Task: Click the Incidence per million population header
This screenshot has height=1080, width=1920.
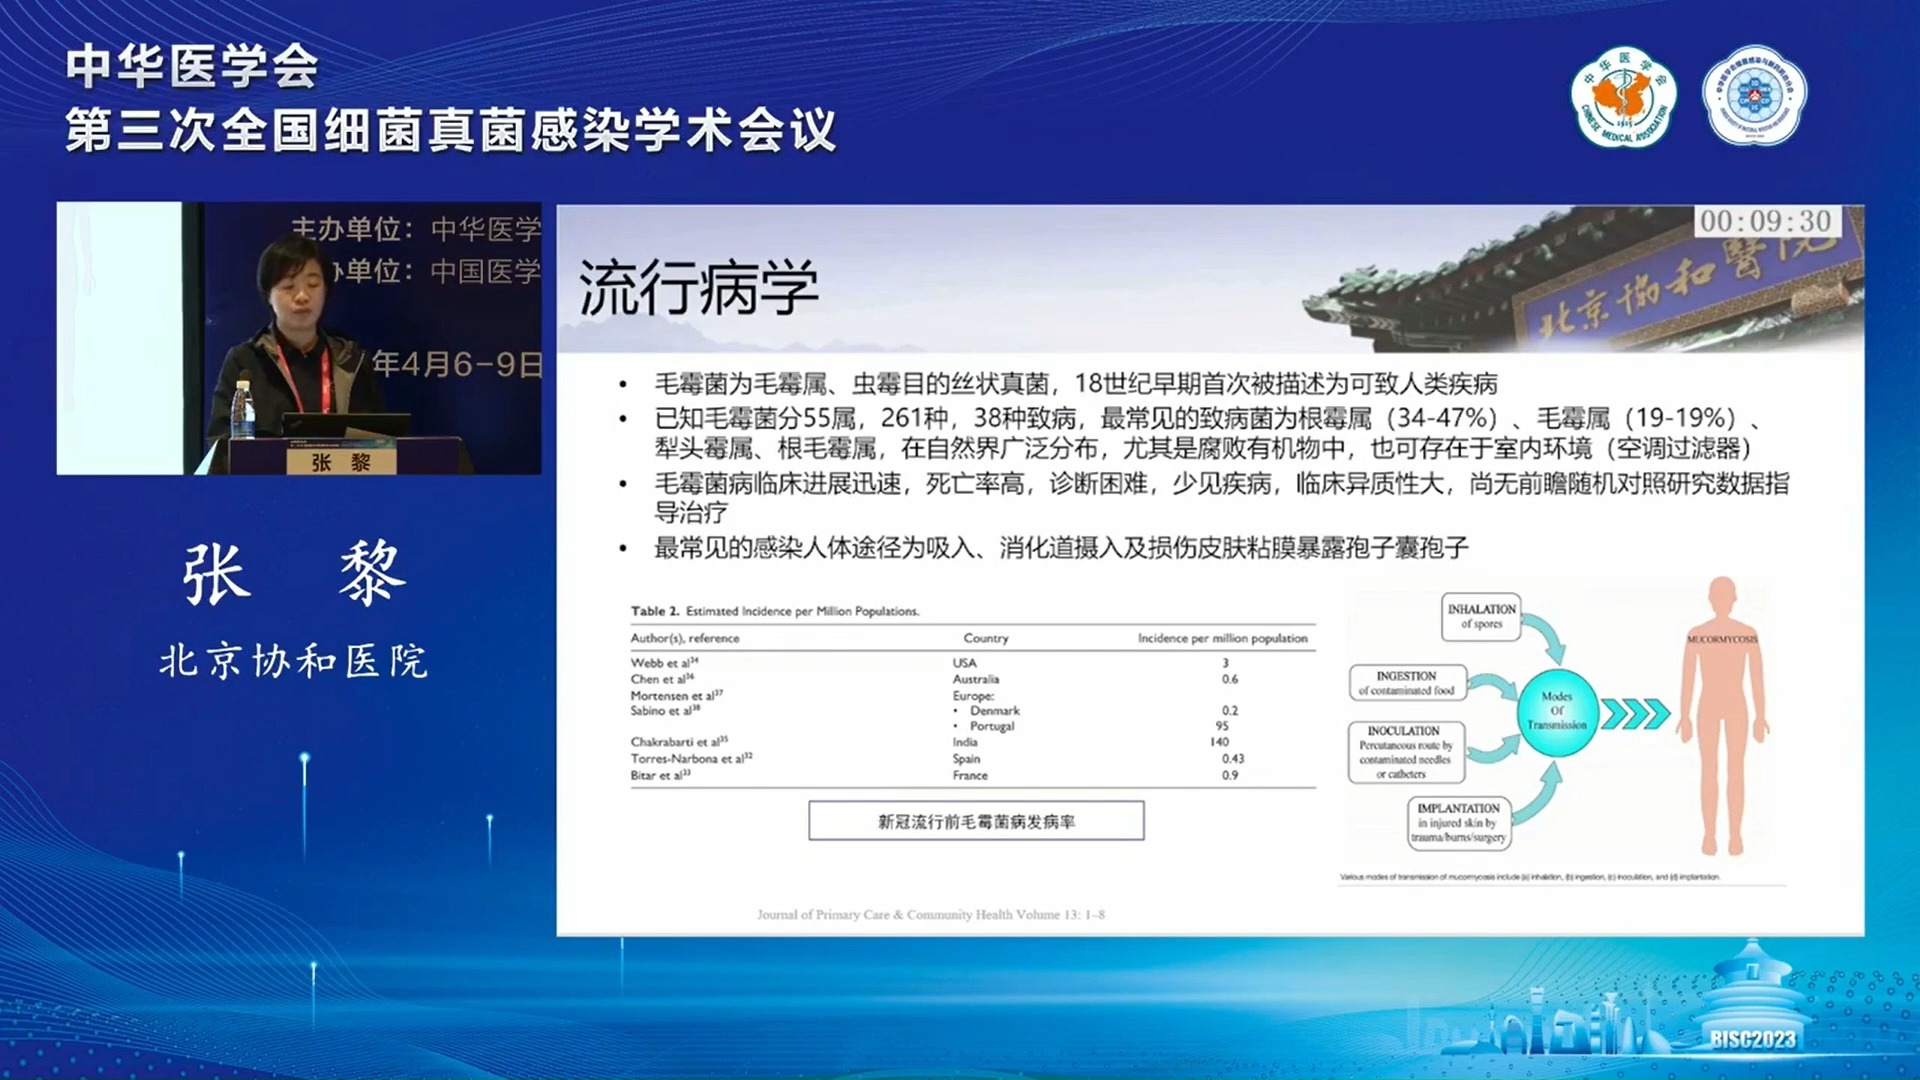Action: click(1222, 637)
